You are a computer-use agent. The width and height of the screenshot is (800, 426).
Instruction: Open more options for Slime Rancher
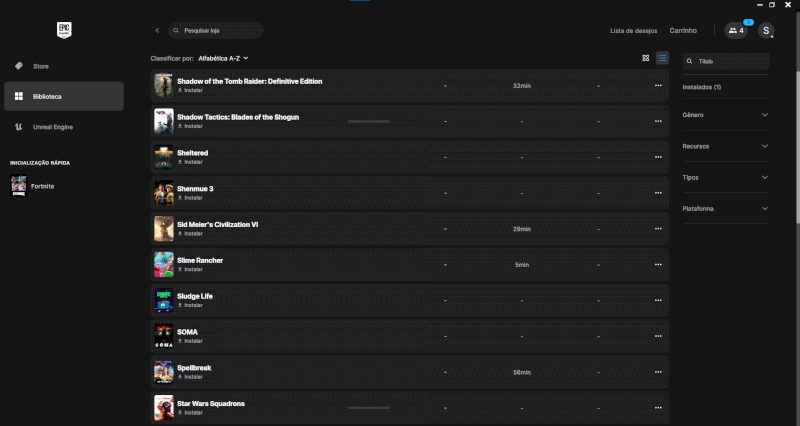[658, 265]
